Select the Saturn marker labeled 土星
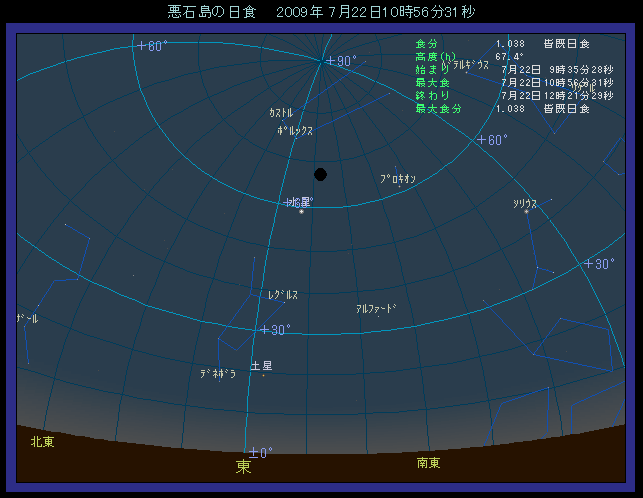This screenshot has height=498, width=643. click(x=261, y=367)
